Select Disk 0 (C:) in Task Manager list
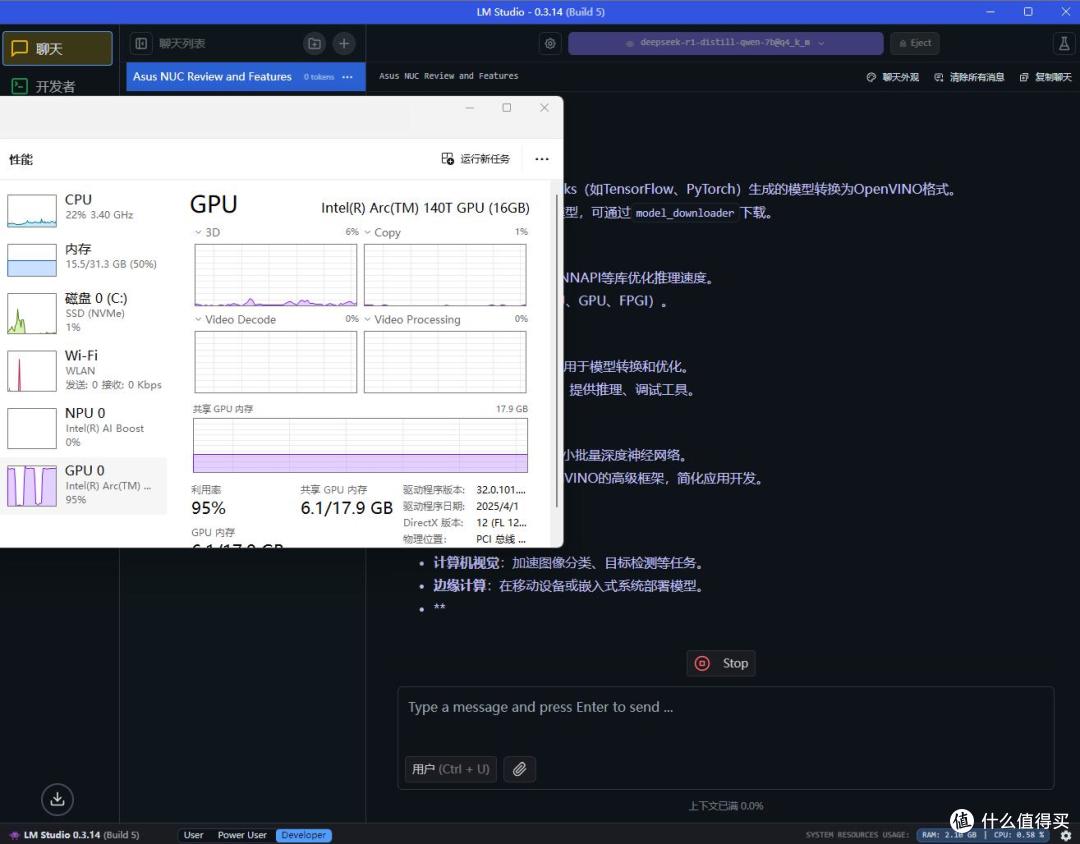 (83, 313)
